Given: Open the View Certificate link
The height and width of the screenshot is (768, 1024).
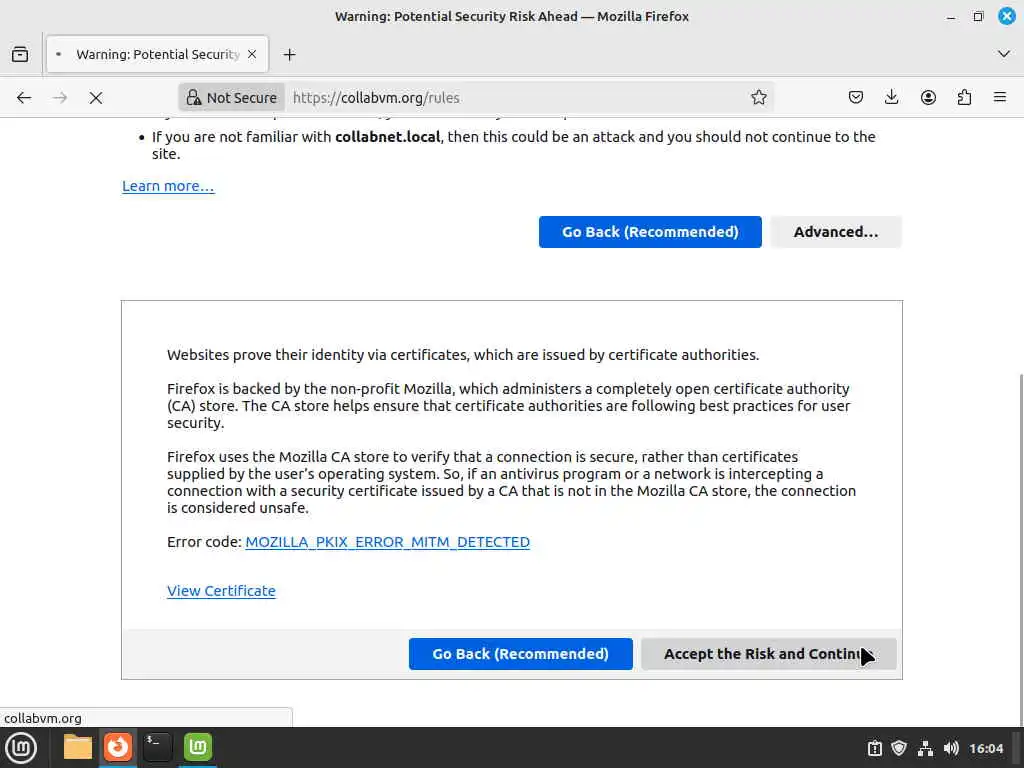Looking at the screenshot, I should click(221, 591).
